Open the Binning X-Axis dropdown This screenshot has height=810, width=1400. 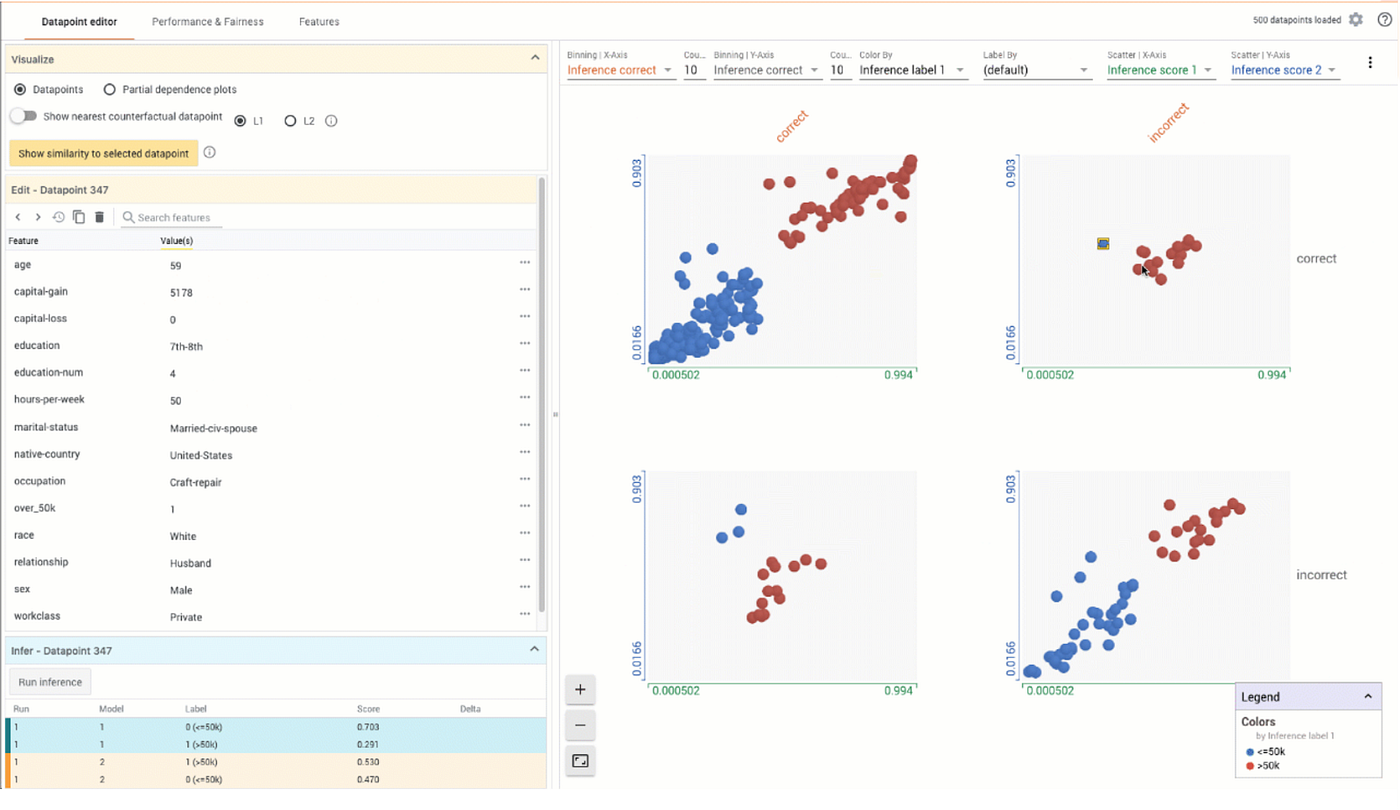620,70
